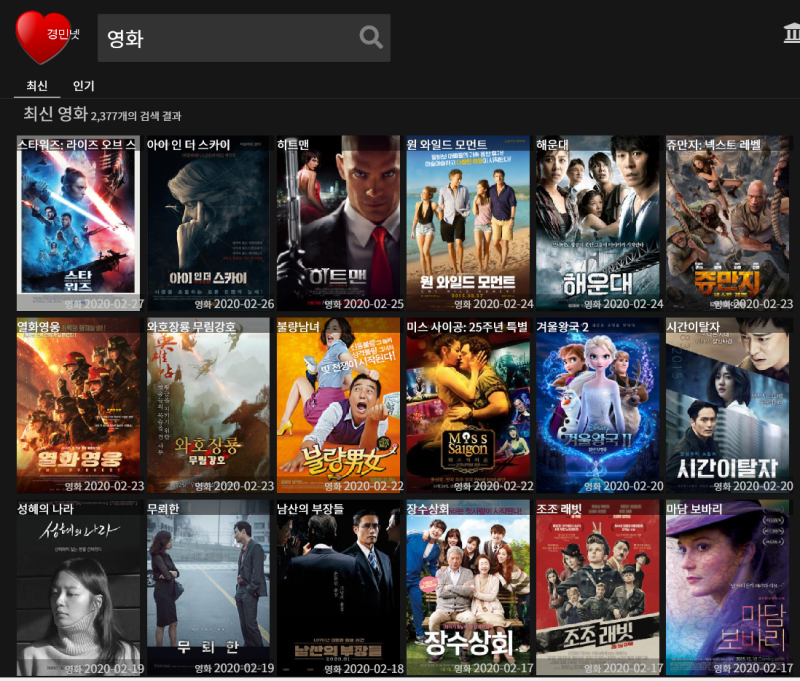Open the 시간이탈자 movie poster

(728, 406)
